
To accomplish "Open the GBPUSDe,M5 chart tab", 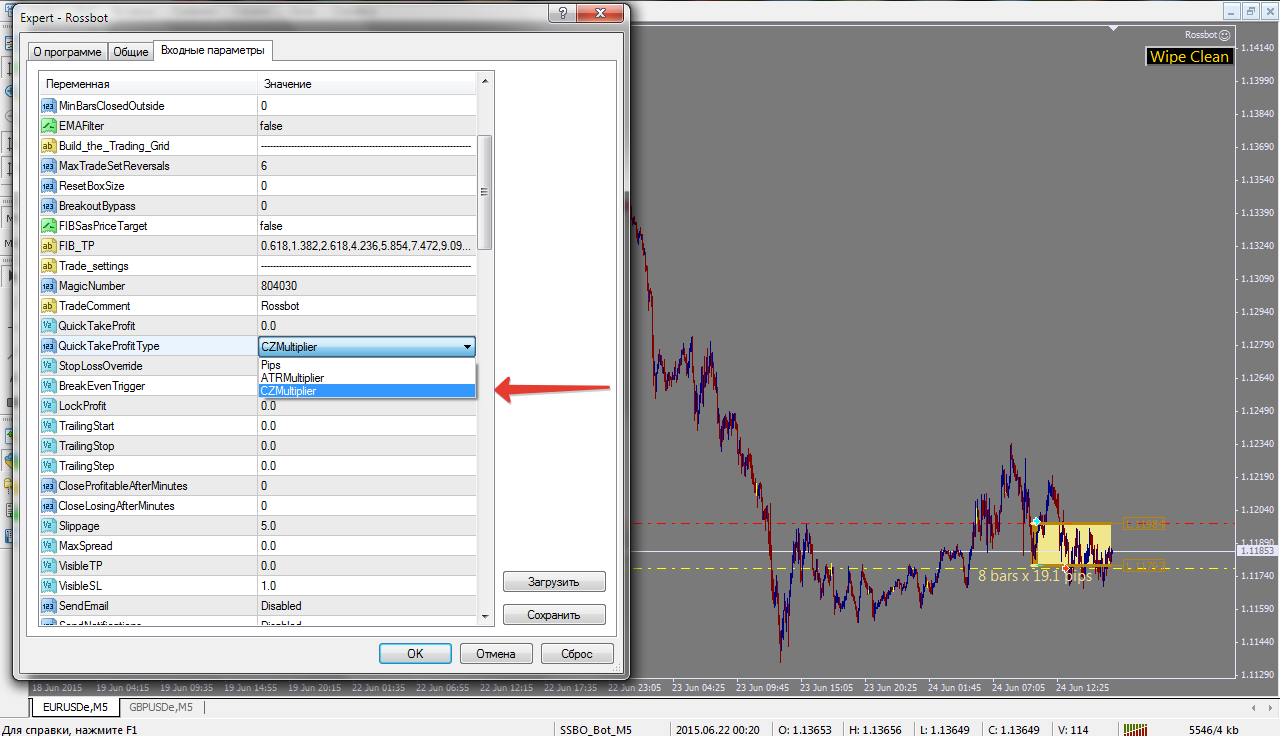I will 161,707.
